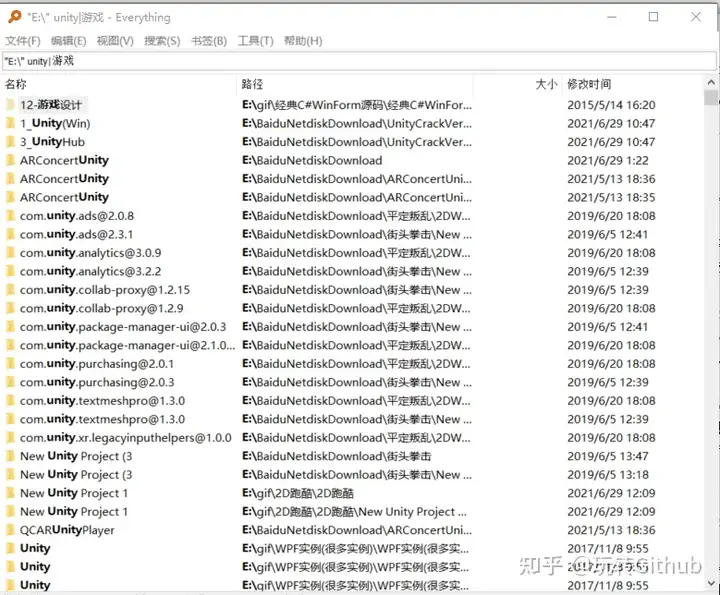Click date 2015/5/14 16:20
This screenshot has height=595, width=720.
611,105
